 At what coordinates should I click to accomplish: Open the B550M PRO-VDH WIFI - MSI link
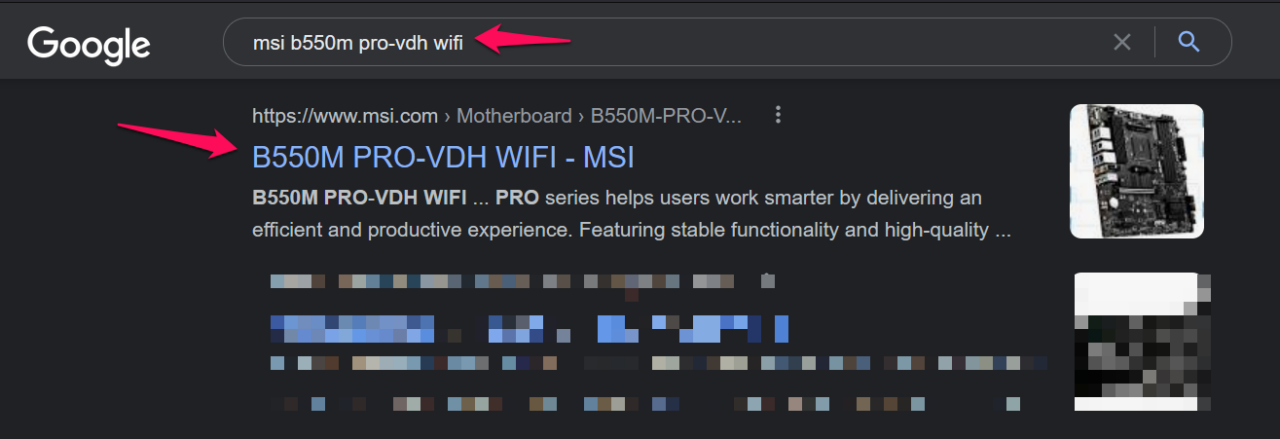(x=443, y=158)
